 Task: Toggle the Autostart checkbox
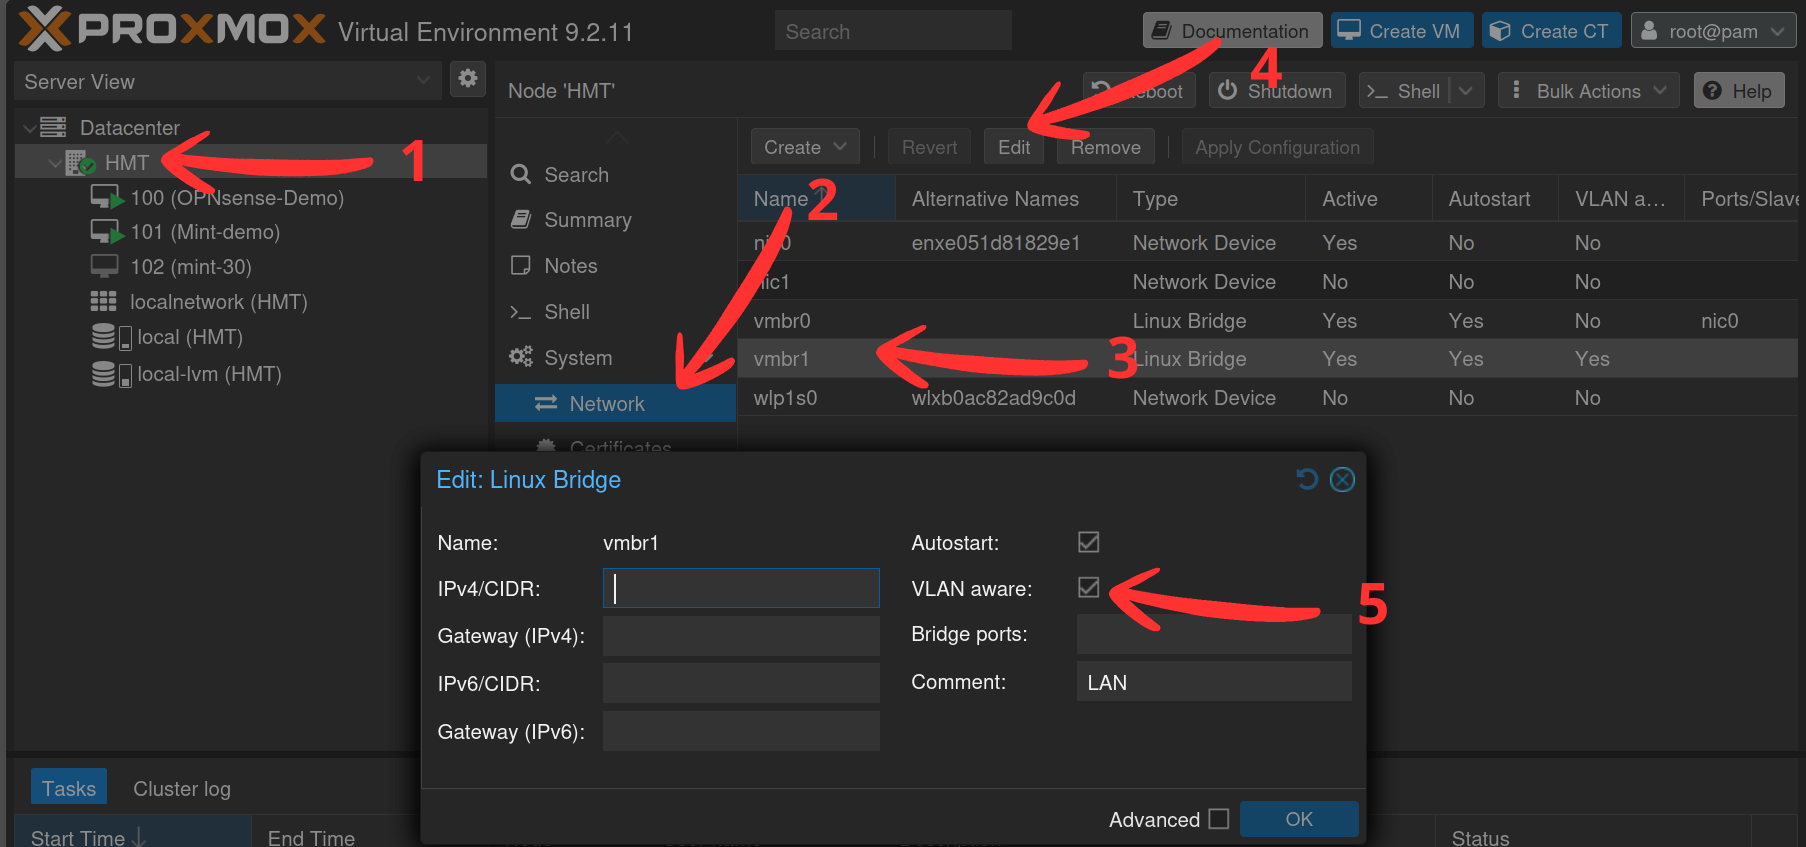1089,542
